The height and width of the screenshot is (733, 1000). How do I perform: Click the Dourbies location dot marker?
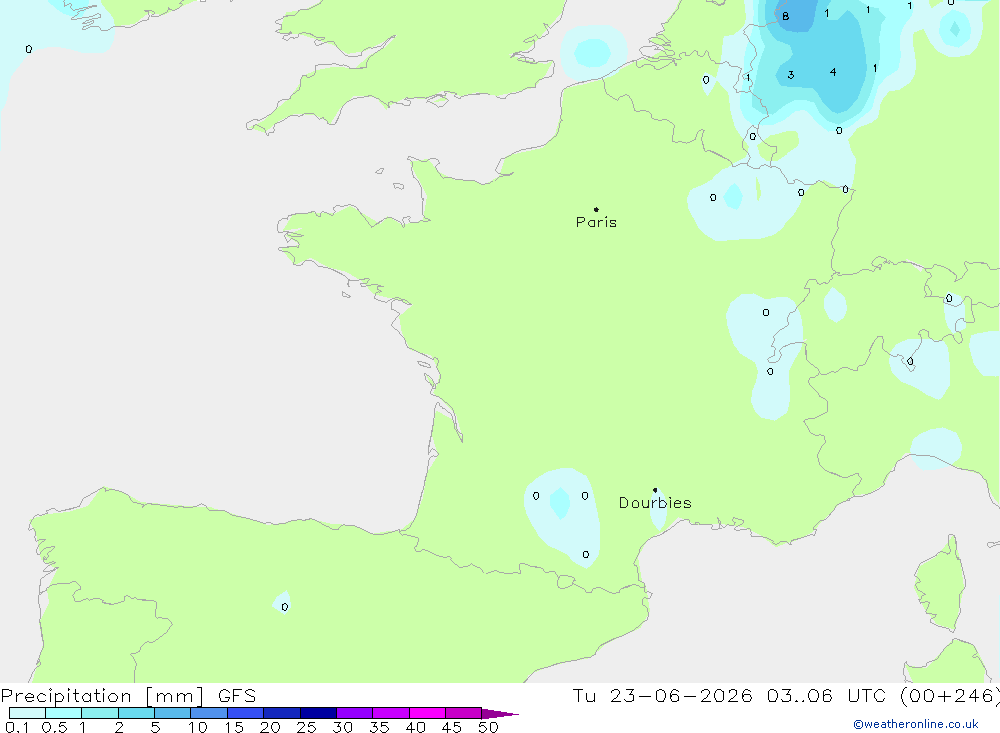coord(655,490)
